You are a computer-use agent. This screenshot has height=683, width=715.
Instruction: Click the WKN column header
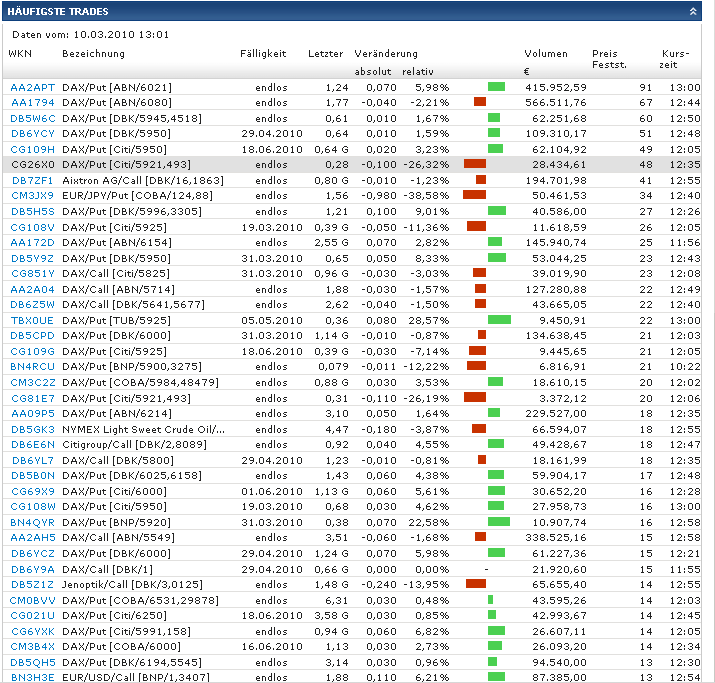20,54
